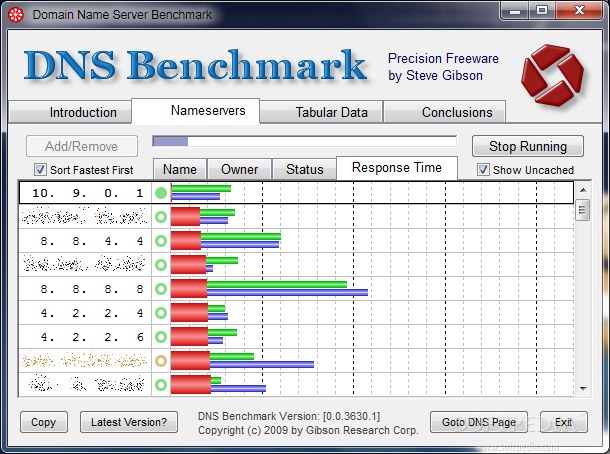Click the status circle for 8.8.4.4
This screenshot has height=454, width=610.
click(x=161, y=241)
